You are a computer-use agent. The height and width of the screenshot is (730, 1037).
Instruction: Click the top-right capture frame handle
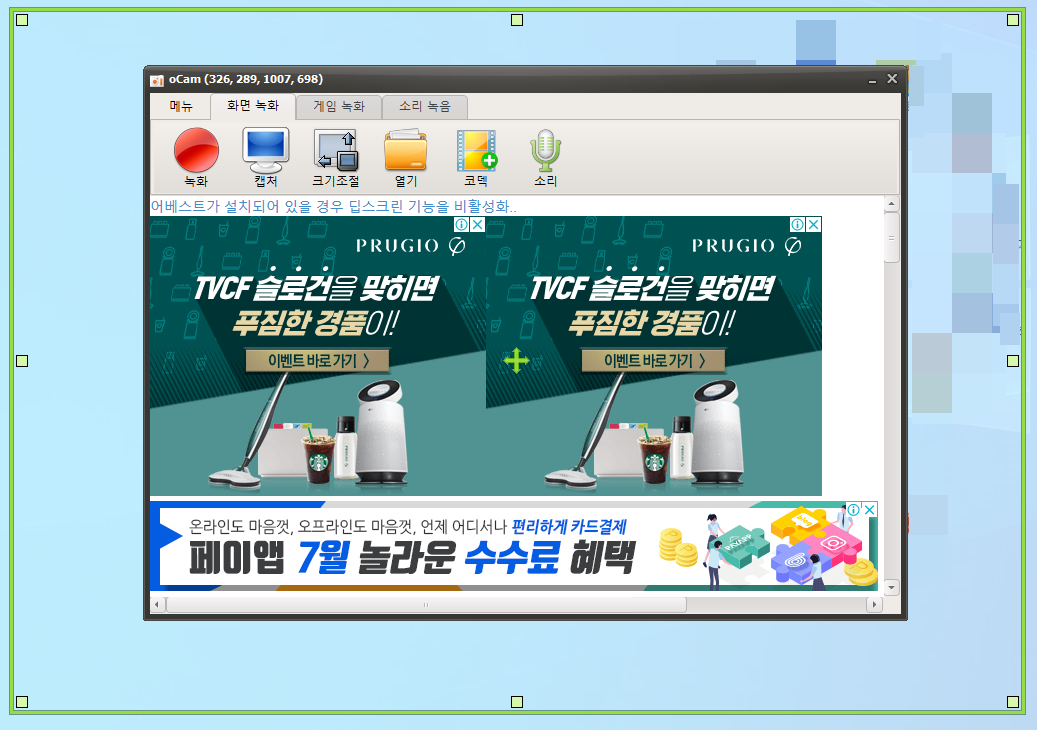pyautogui.click(x=1013, y=20)
